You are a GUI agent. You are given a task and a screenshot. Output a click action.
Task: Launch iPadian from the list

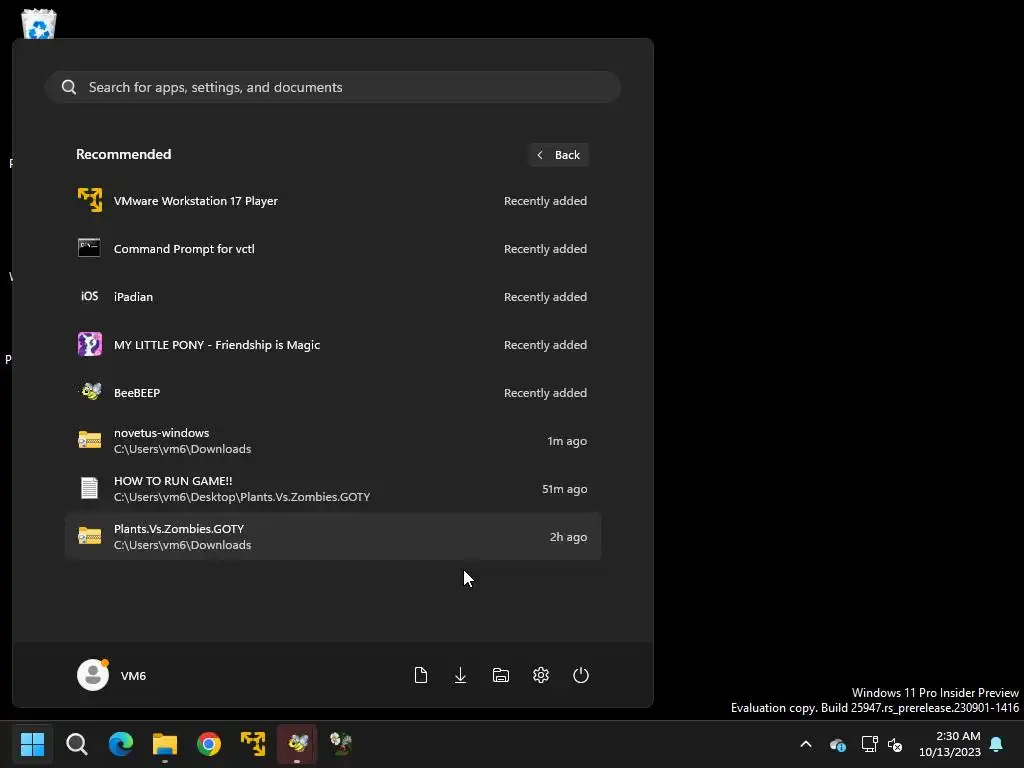tap(332, 296)
